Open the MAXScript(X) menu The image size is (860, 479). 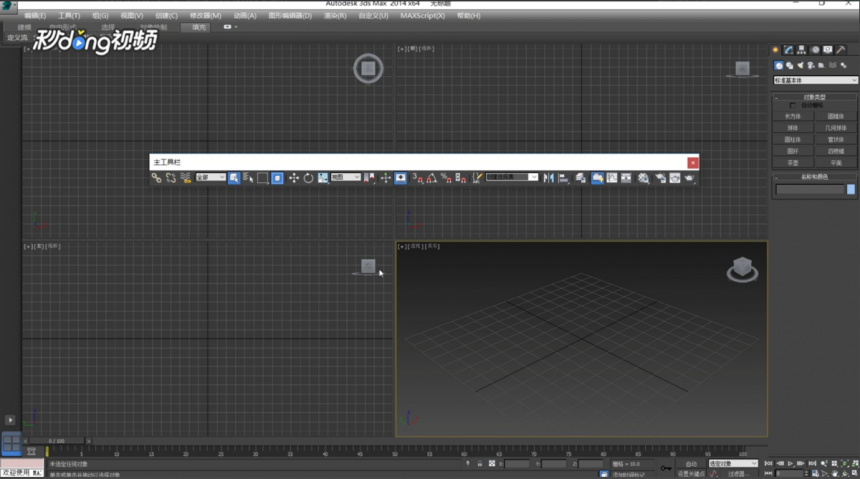[x=422, y=15]
